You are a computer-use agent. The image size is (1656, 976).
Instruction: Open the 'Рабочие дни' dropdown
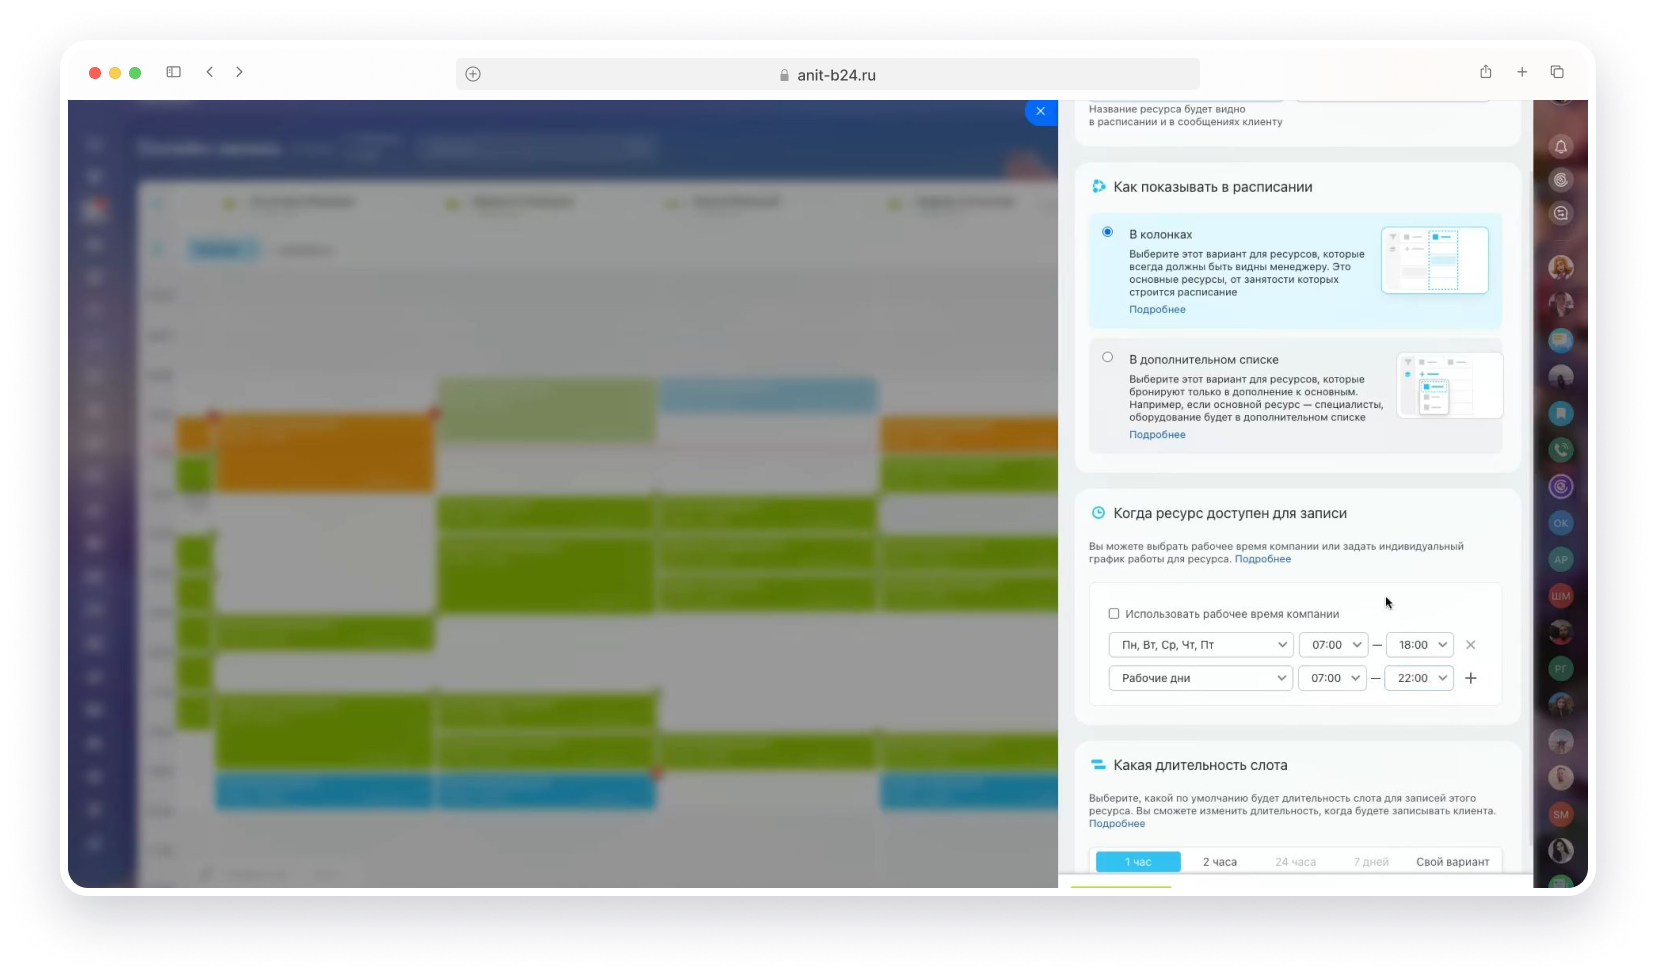(x=1200, y=678)
